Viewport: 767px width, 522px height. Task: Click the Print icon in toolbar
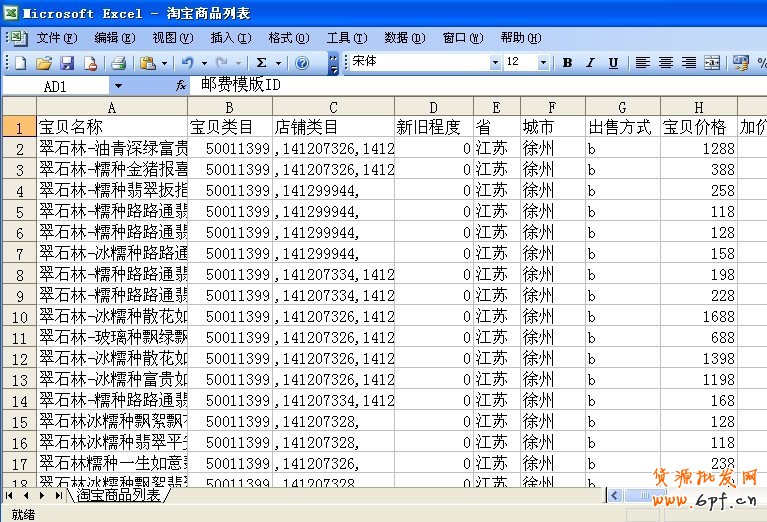pyautogui.click(x=118, y=63)
